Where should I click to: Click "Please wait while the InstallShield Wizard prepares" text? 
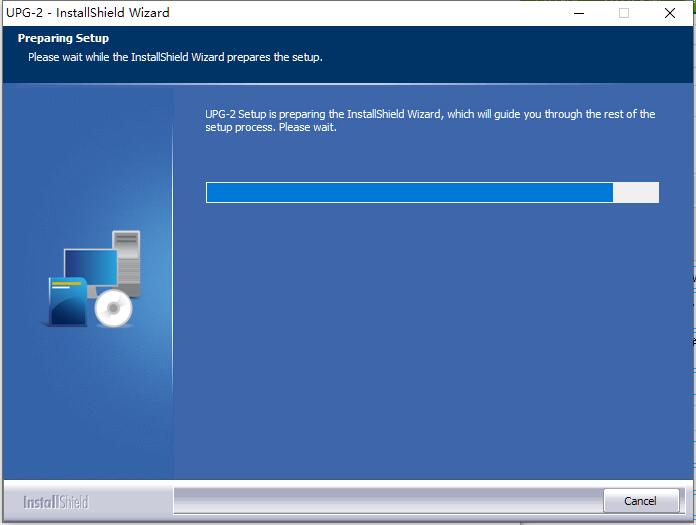pos(175,57)
